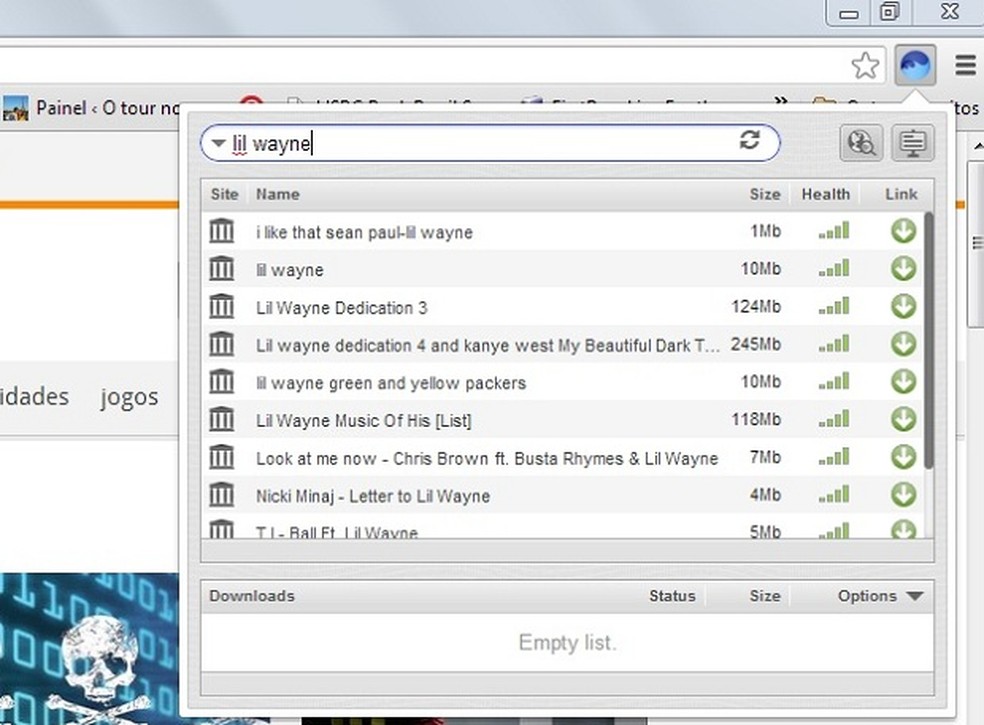Click site icon beside 'Lil Wayne Music Of His [List]'
984x725 pixels.
pyautogui.click(x=222, y=419)
